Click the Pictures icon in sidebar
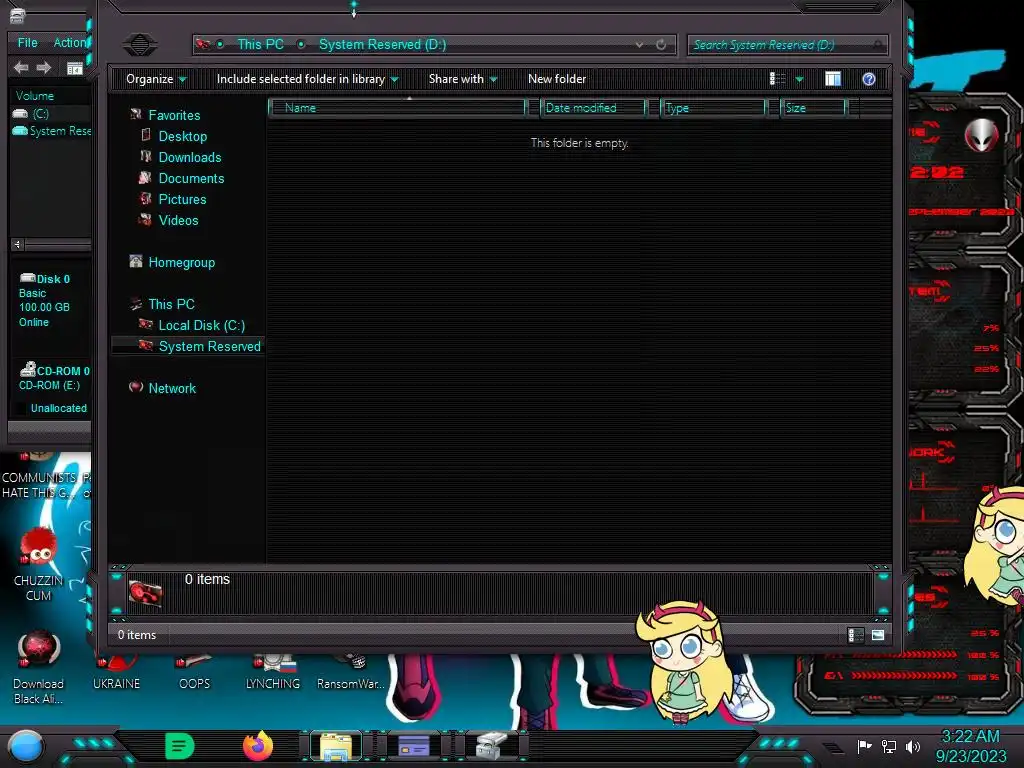The image size is (1024, 768). [146, 199]
